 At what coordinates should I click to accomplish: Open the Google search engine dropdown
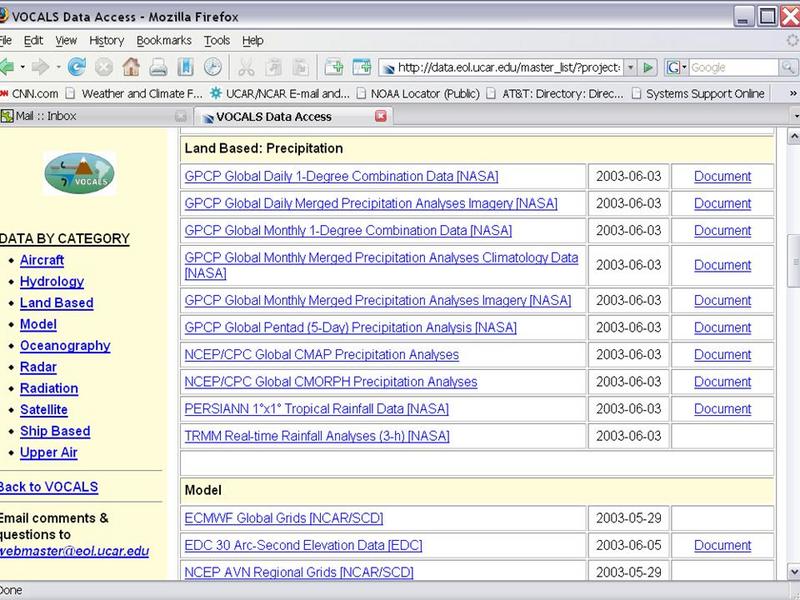[x=676, y=67]
